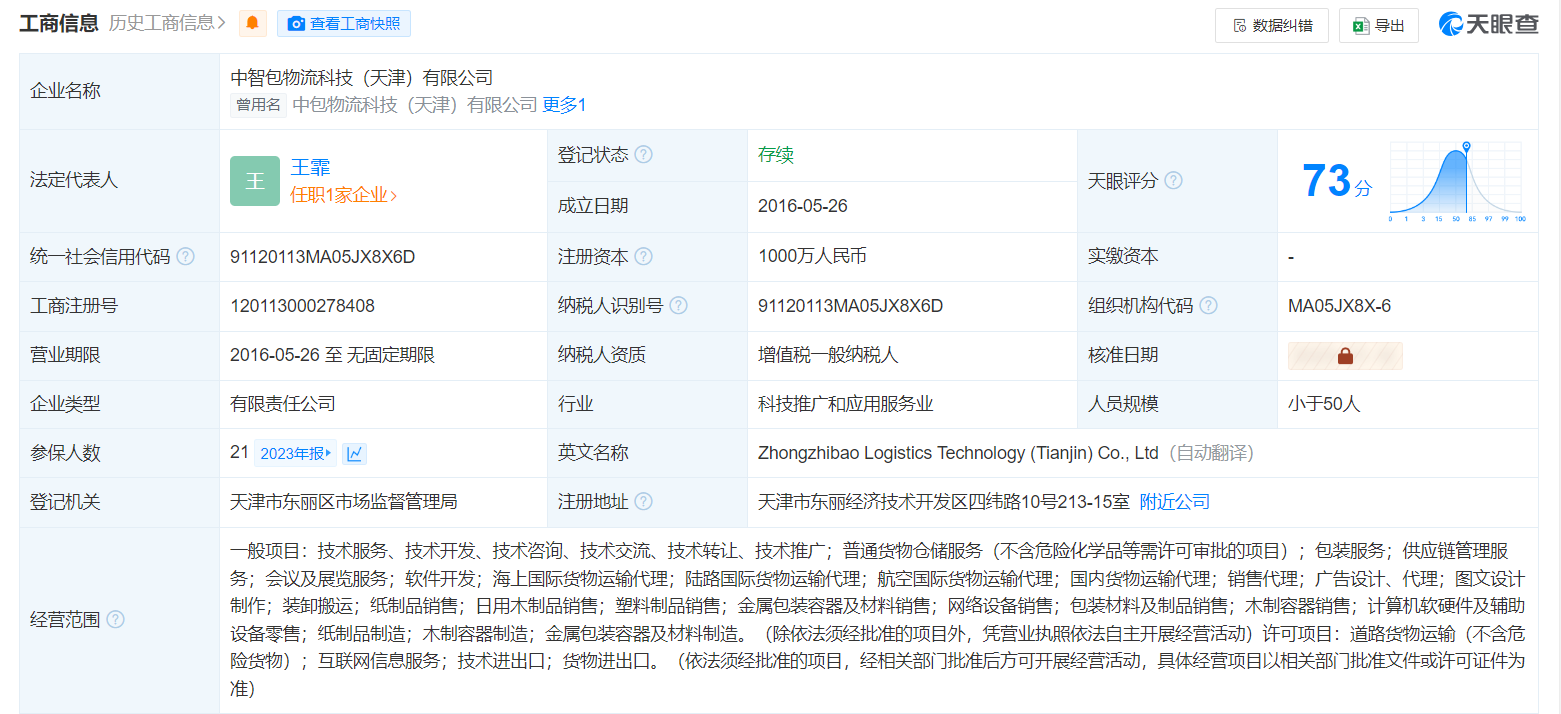Open legal representative 王霏 link
The height and width of the screenshot is (714, 1561).
click(310, 167)
